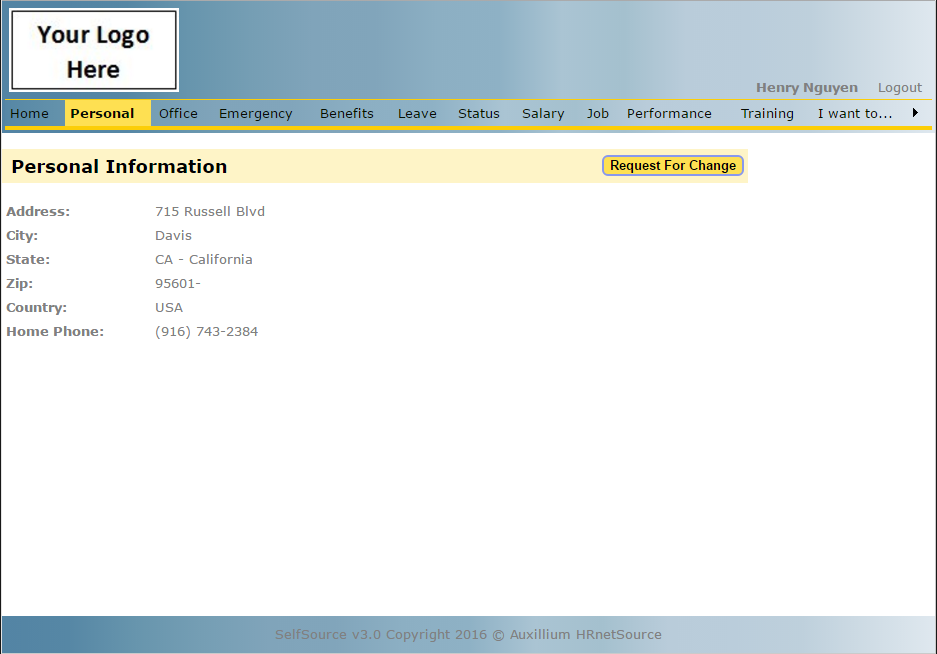
Task: Click the phone number (916) 743-2384
Action: click(207, 331)
